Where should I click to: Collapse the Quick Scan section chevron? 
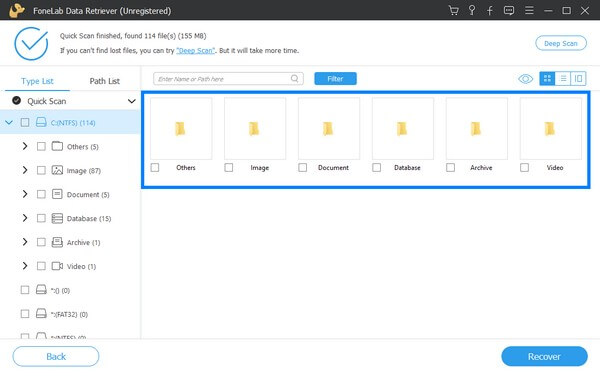click(132, 101)
